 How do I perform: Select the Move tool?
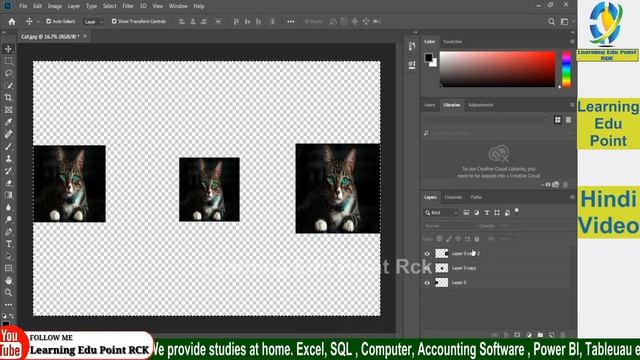pyautogui.click(x=8, y=49)
